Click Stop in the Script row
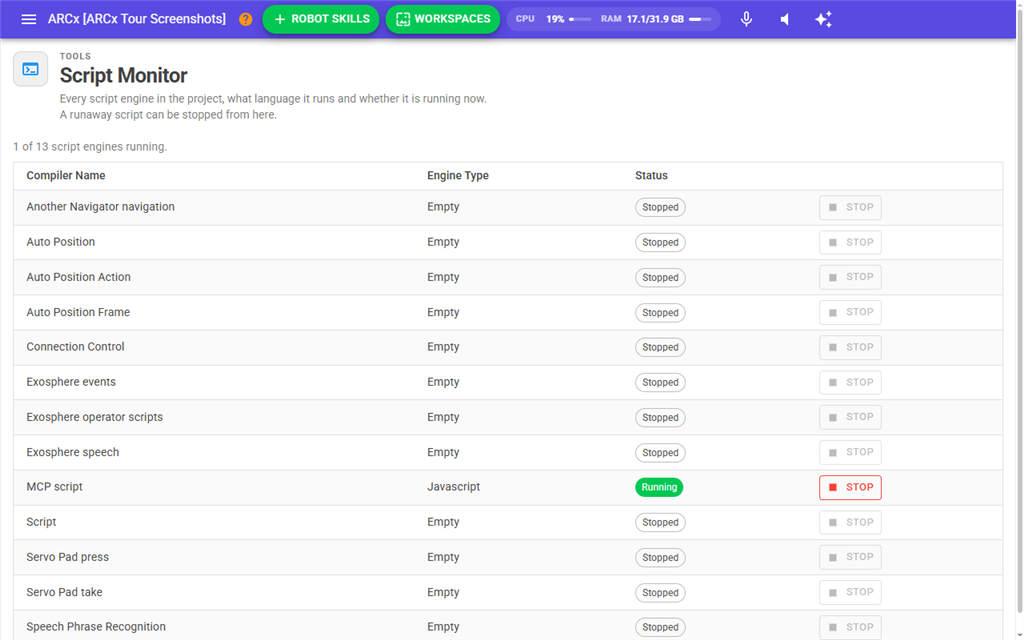The image size is (1024, 640). [x=850, y=522]
